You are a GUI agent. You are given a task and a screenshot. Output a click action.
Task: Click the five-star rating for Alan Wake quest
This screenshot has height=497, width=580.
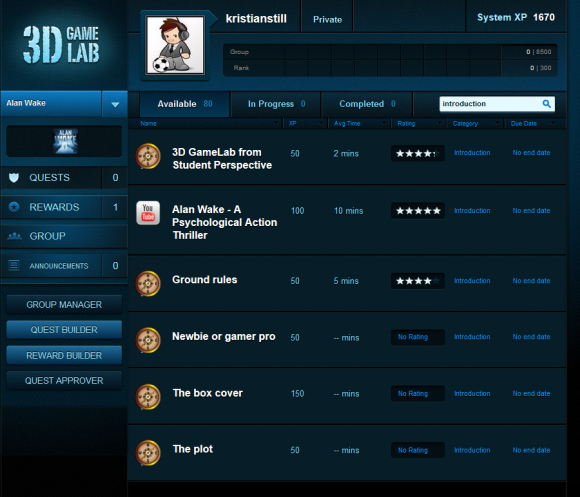click(x=418, y=211)
